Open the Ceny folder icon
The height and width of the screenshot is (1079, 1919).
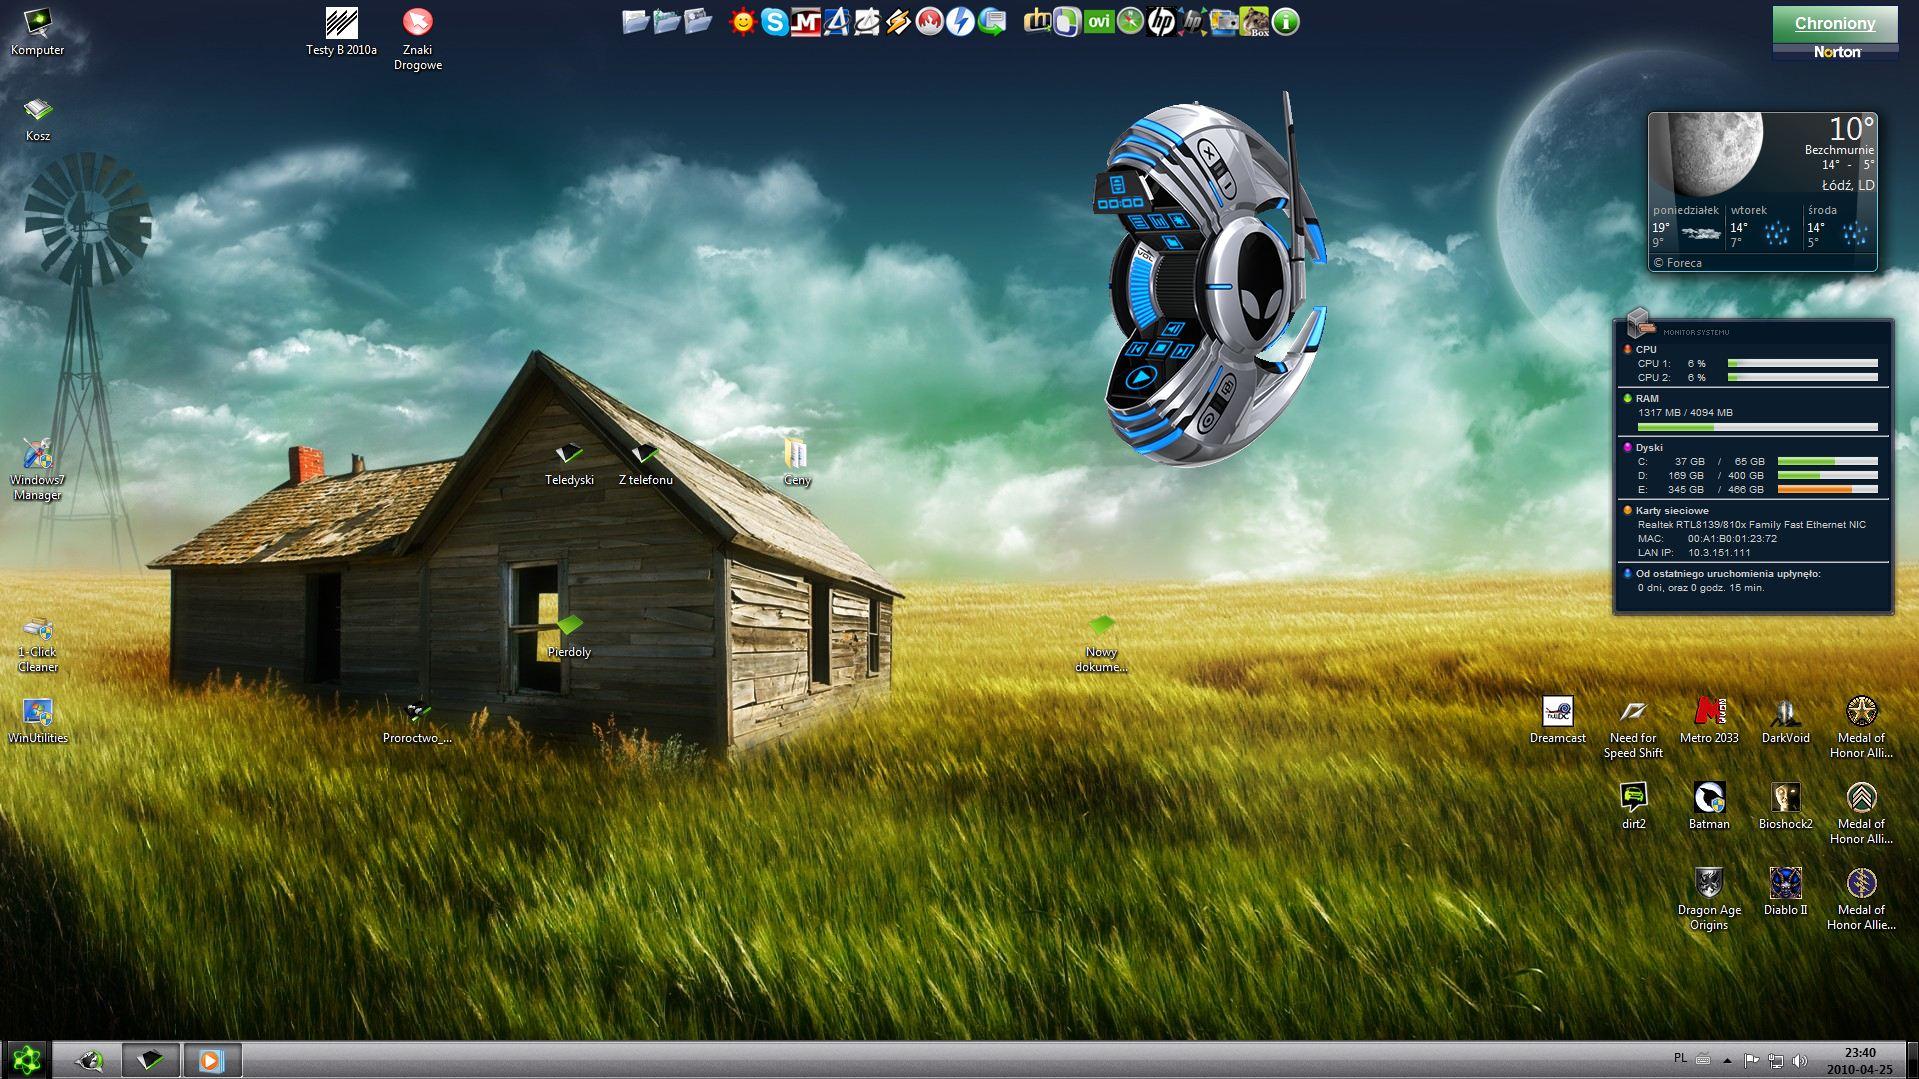(797, 462)
